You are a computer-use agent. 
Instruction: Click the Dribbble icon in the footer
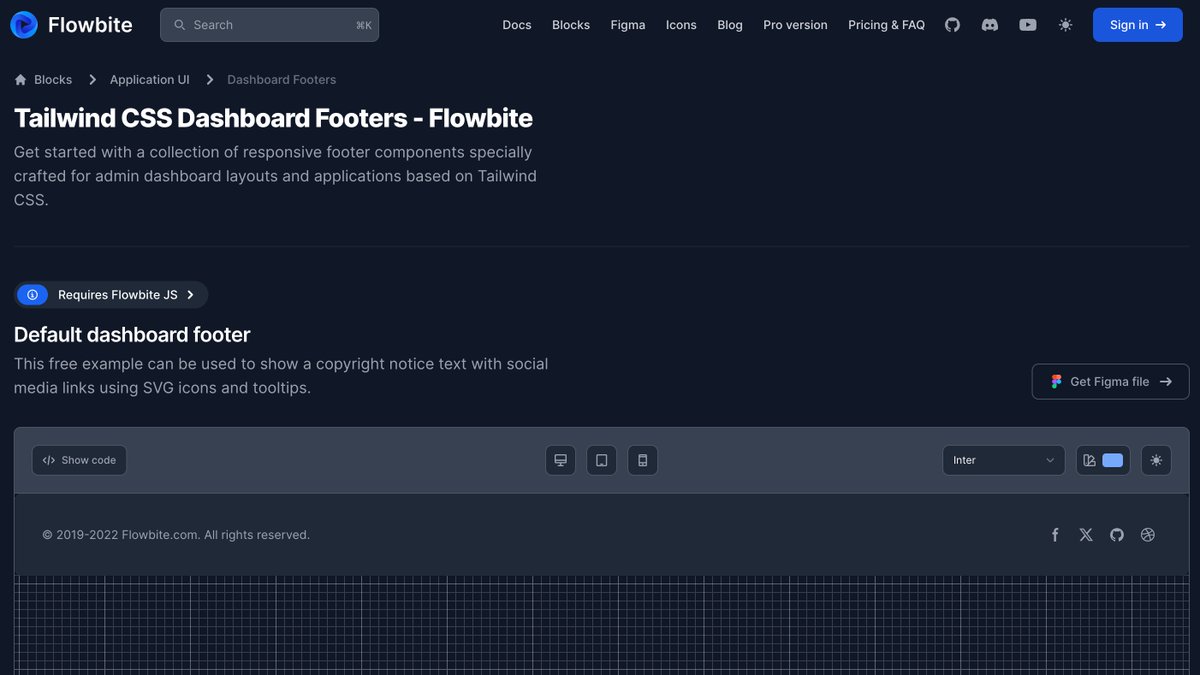pyautogui.click(x=1148, y=534)
